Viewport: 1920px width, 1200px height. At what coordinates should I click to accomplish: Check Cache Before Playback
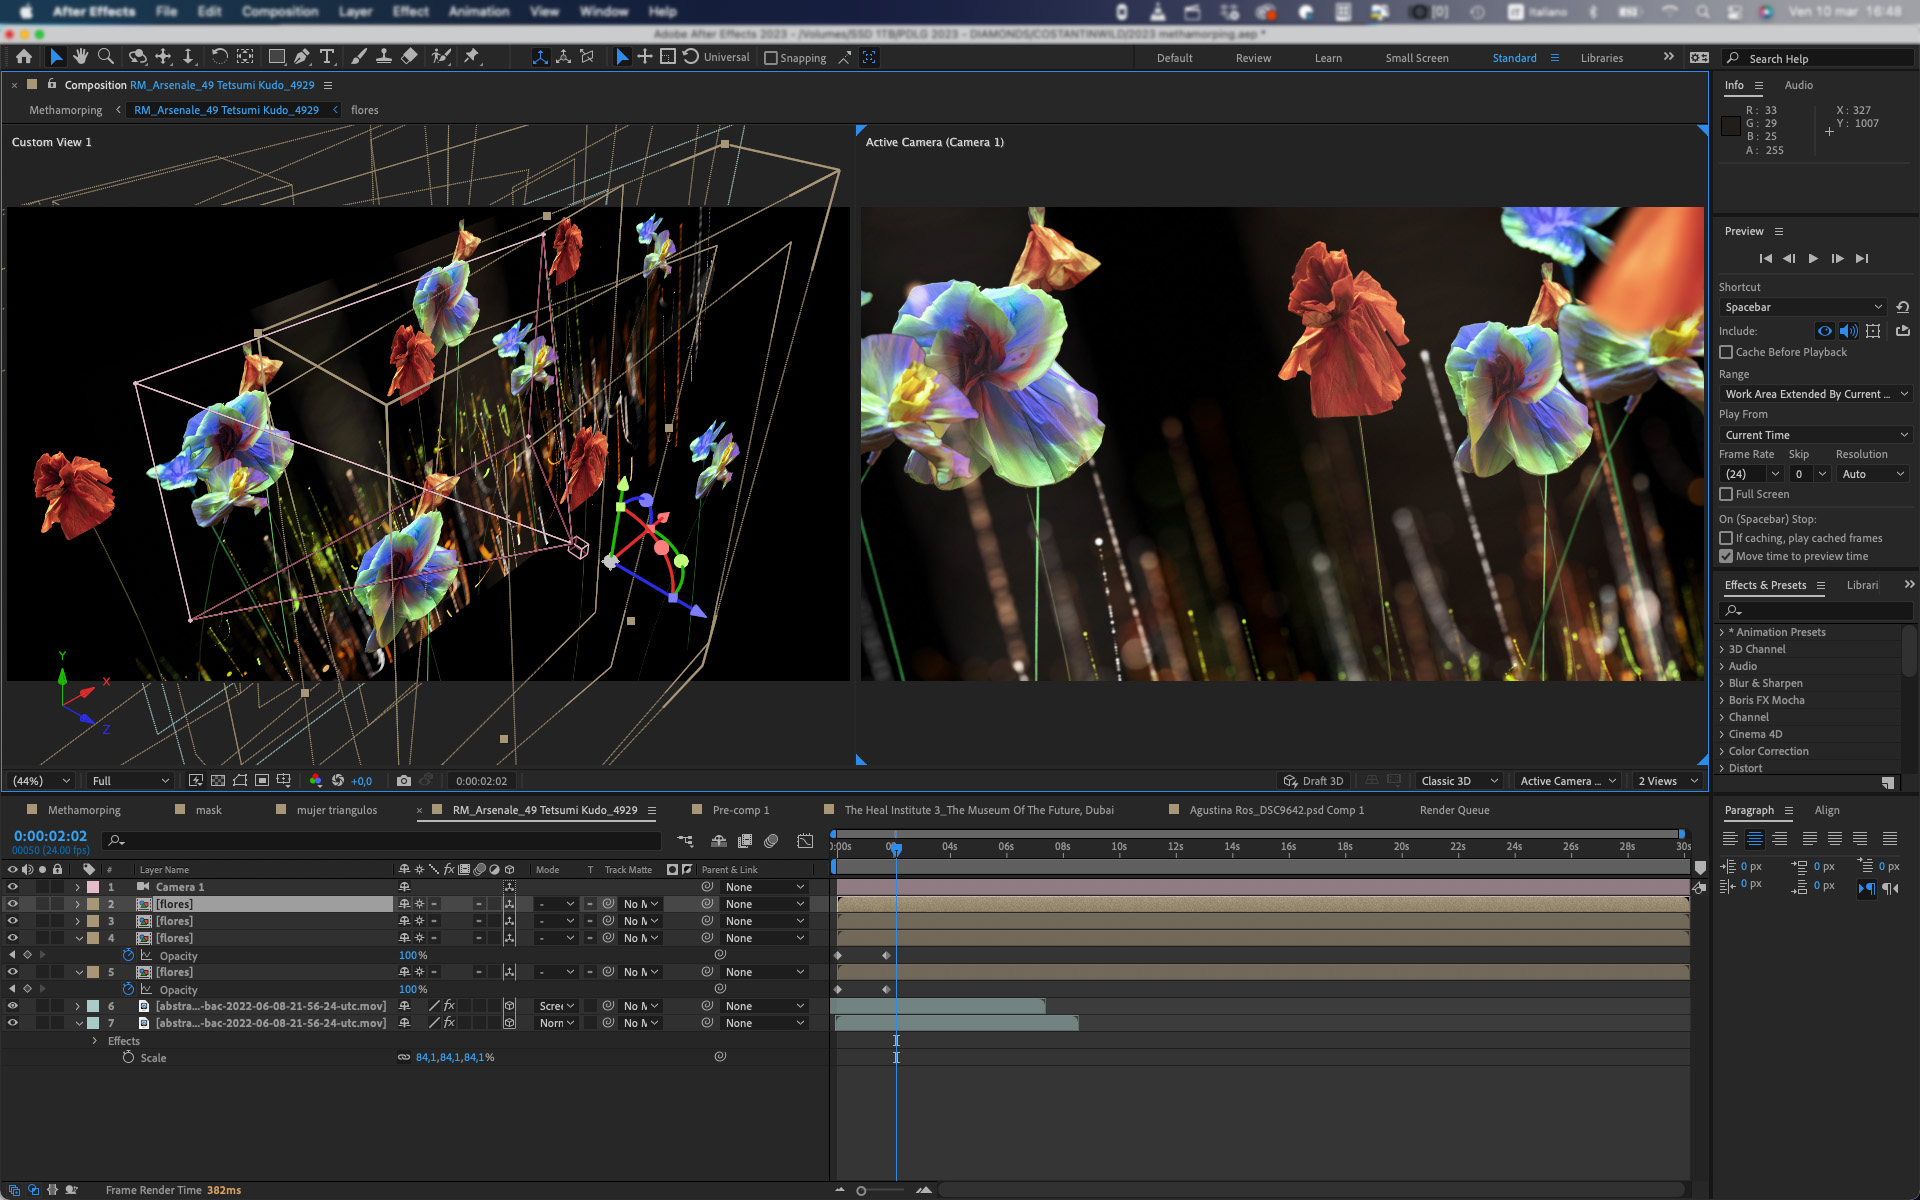click(x=1726, y=352)
